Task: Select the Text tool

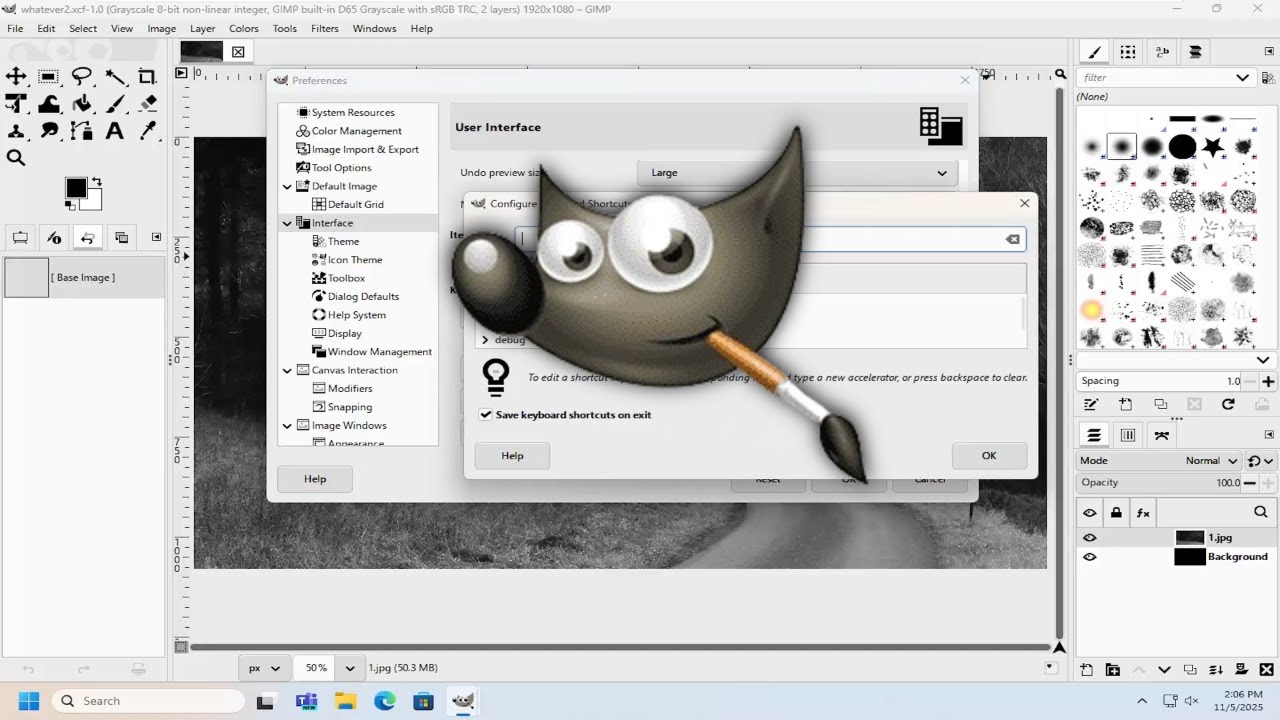Action: click(115, 130)
